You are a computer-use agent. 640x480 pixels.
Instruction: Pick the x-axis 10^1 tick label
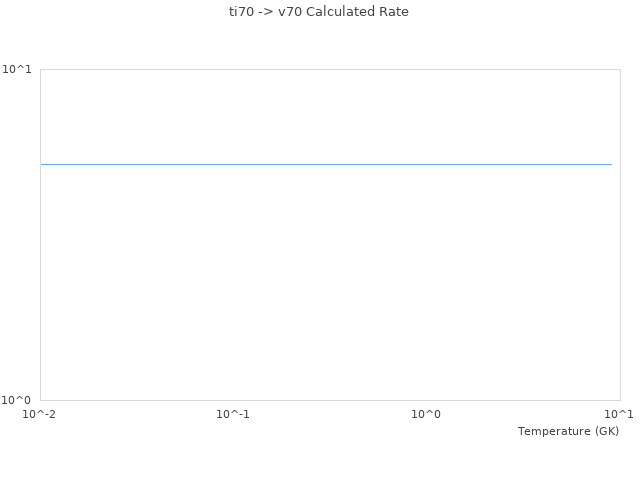tap(619, 414)
